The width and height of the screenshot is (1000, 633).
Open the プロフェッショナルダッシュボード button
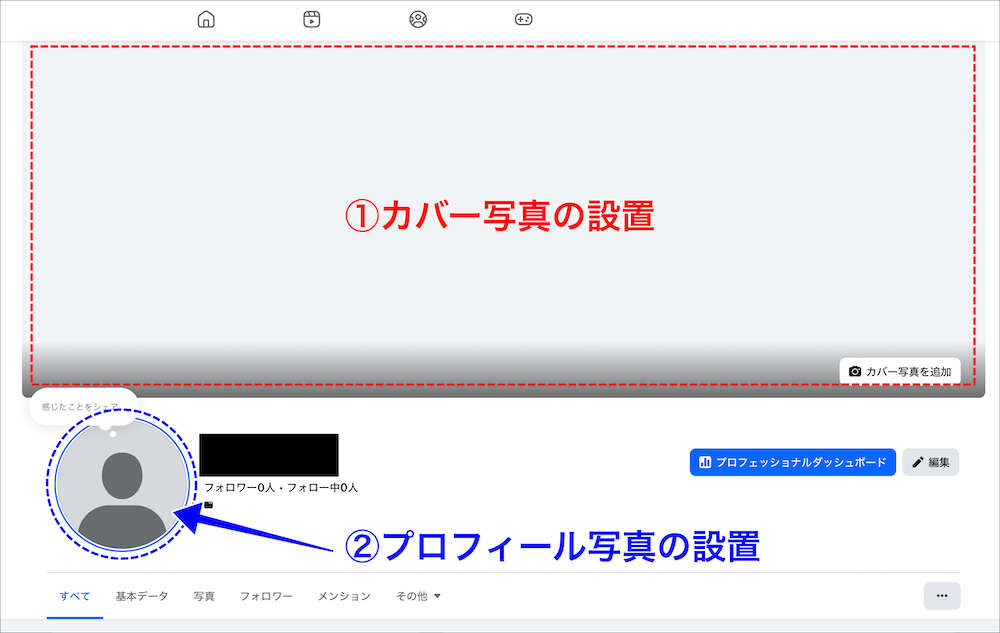(x=792, y=462)
